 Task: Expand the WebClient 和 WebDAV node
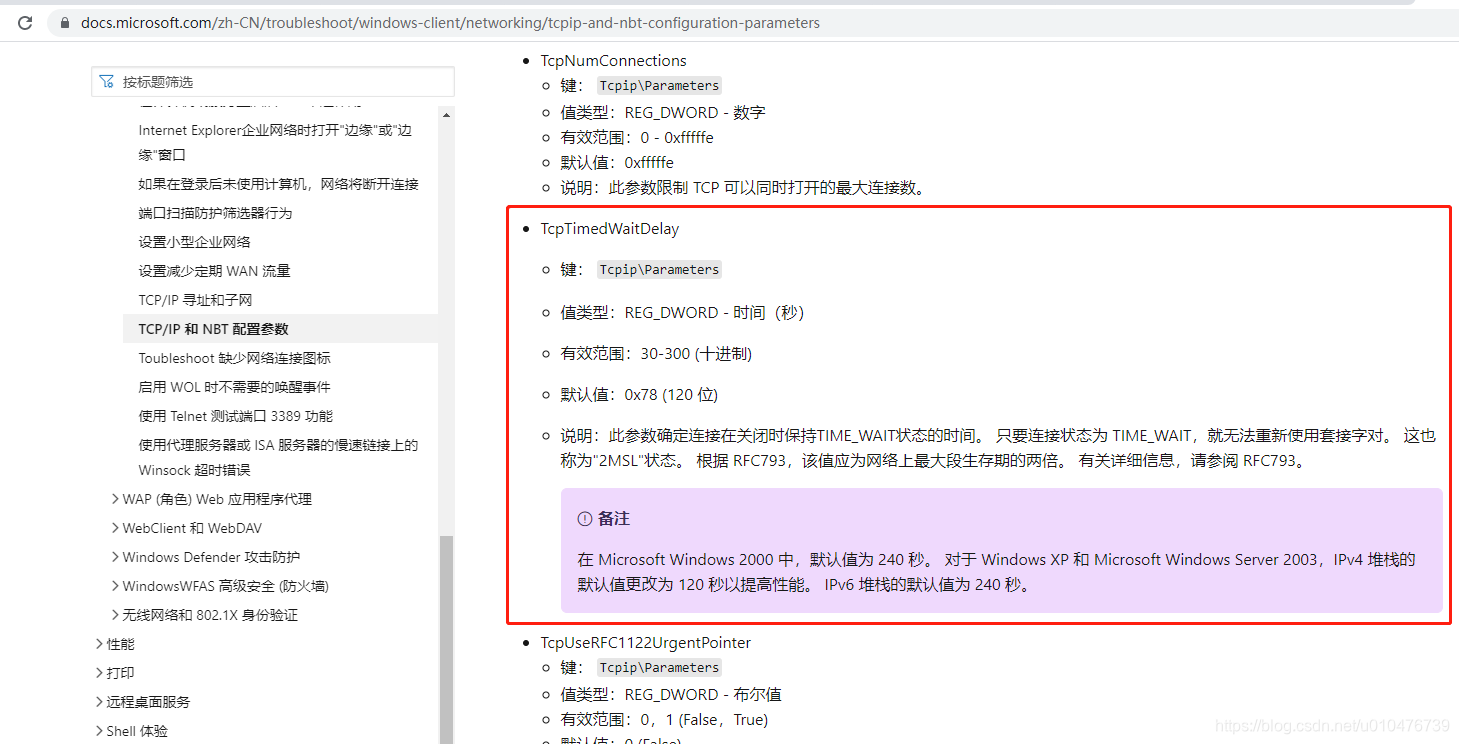114,528
